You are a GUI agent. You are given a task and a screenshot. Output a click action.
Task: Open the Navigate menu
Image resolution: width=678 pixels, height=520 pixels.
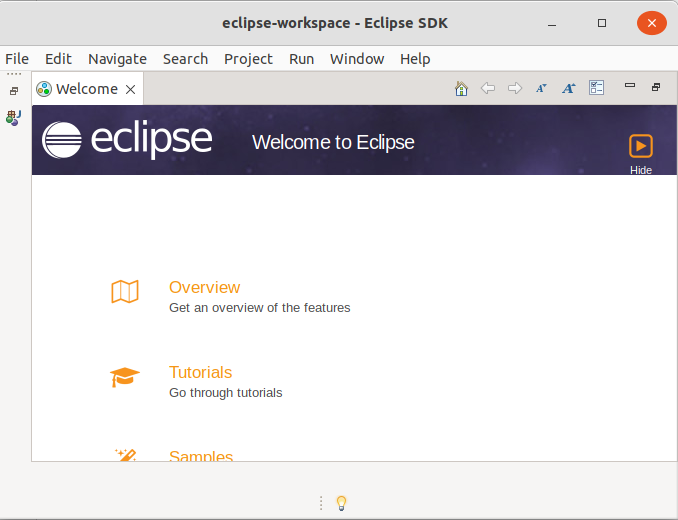117,59
